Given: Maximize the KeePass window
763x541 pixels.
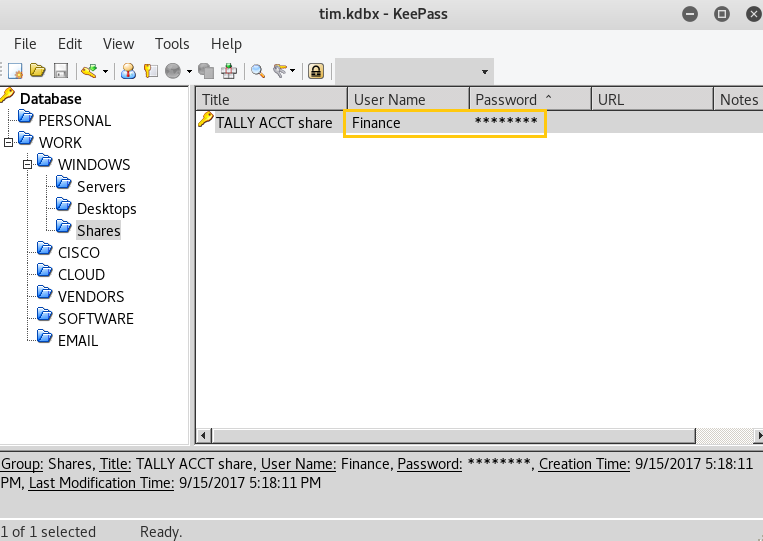Looking at the screenshot, I should [x=722, y=14].
